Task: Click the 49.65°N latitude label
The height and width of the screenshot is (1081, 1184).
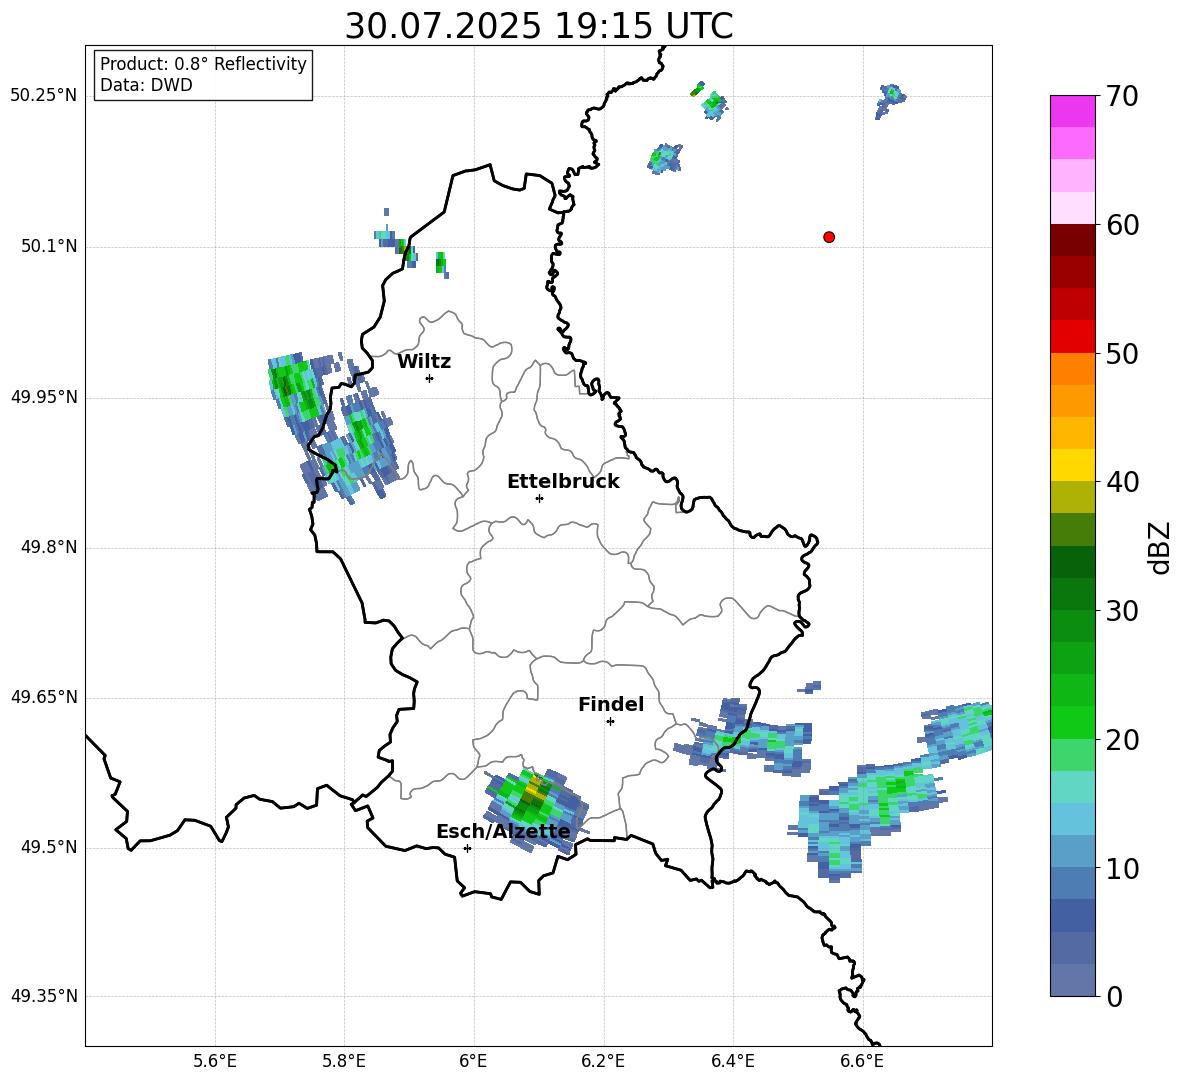Action: point(43,697)
